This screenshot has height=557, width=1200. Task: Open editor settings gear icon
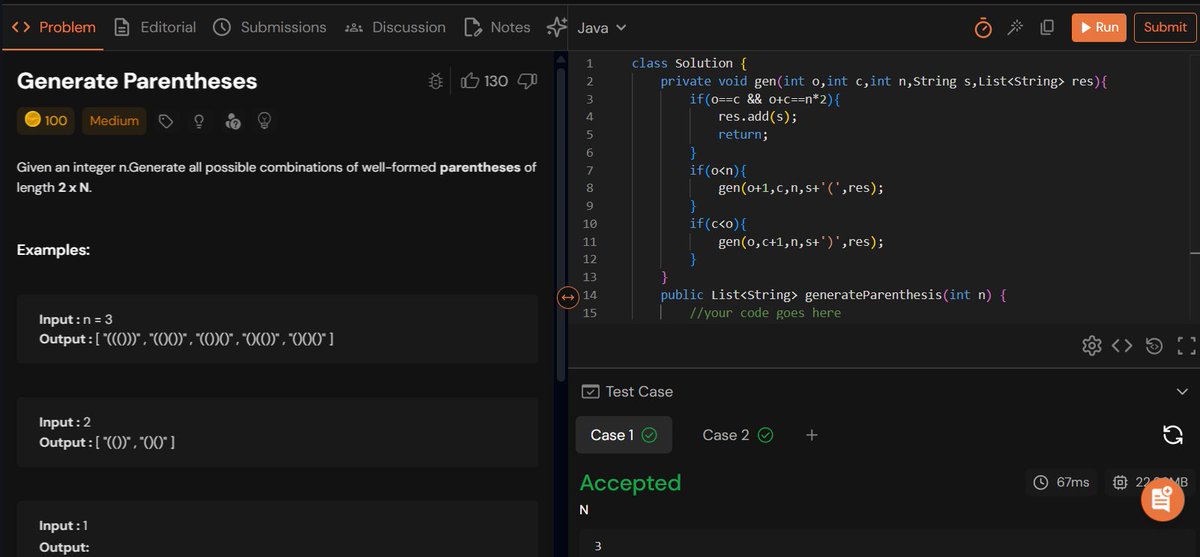pos(1092,346)
